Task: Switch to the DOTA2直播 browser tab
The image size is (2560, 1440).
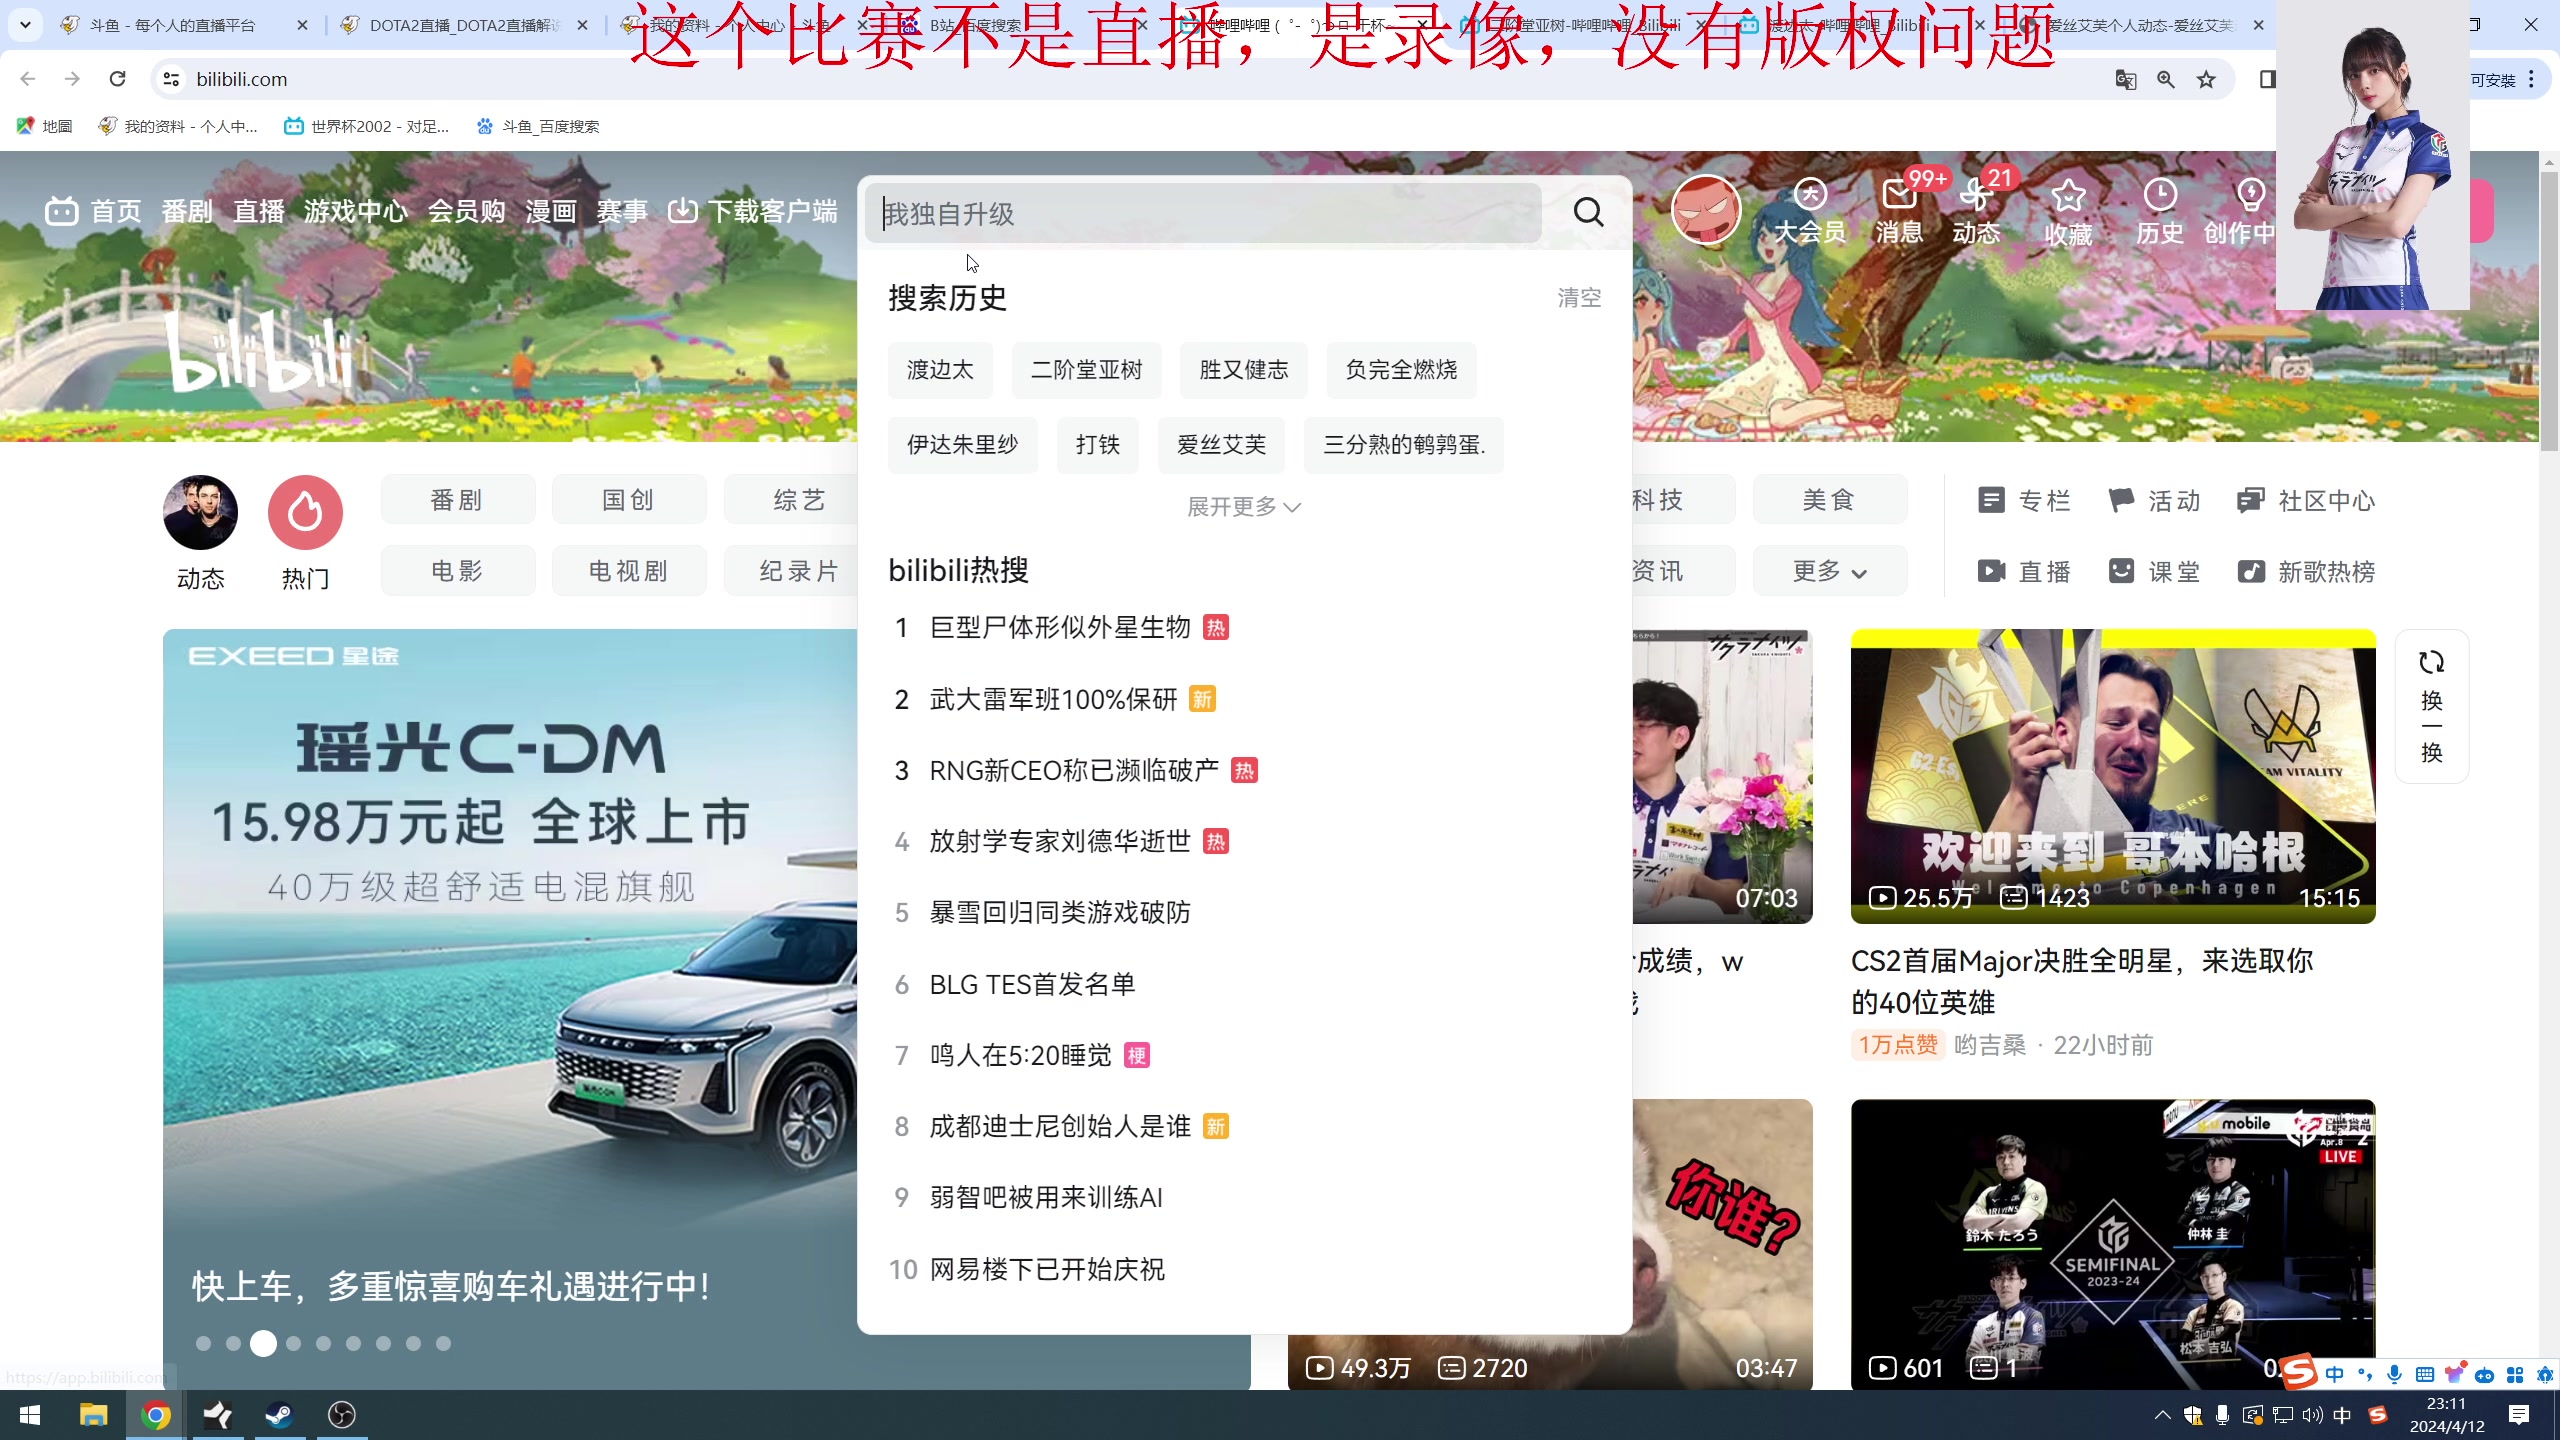Action: [465, 25]
